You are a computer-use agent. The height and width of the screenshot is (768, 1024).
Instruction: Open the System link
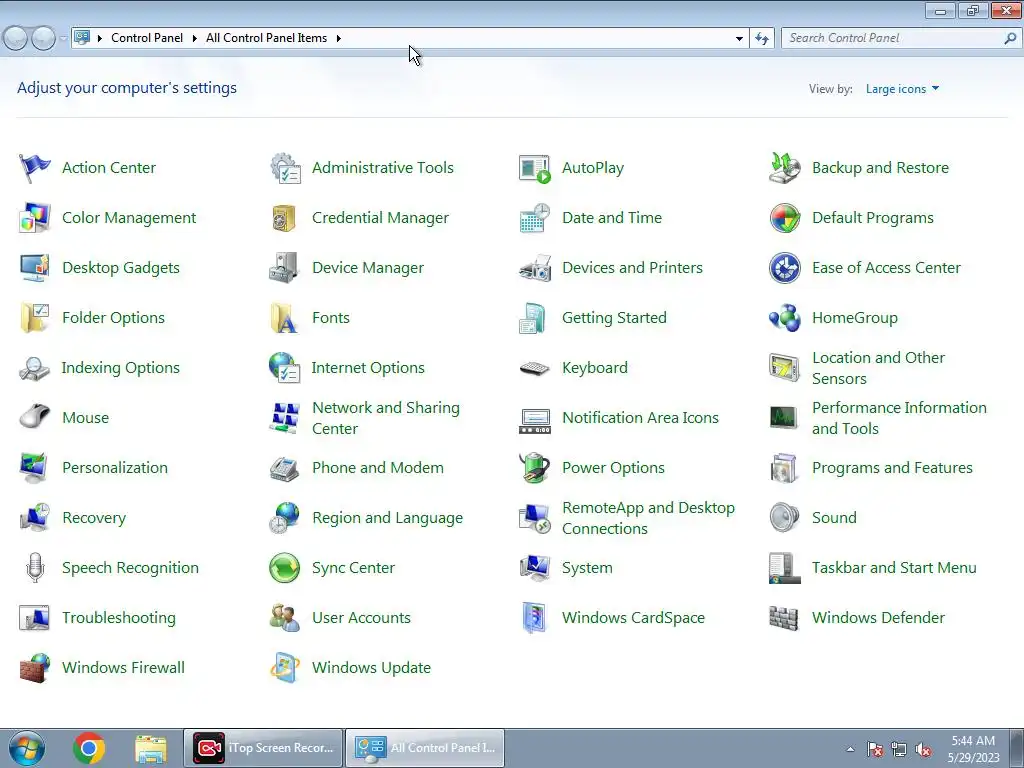coord(587,568)
